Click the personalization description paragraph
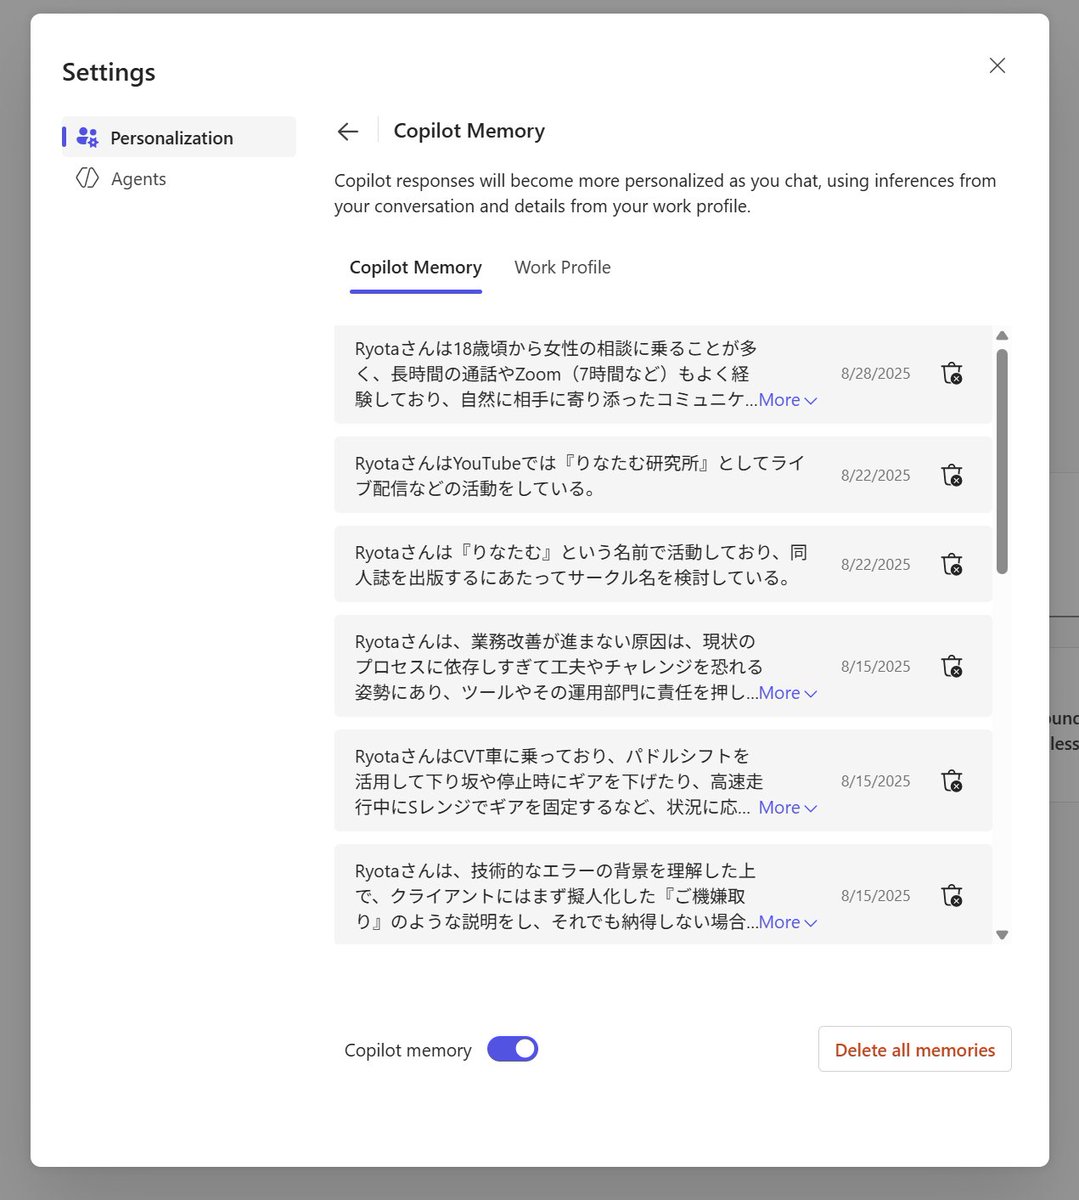This screenshot has height=1200, width=1079. [665, 194]
